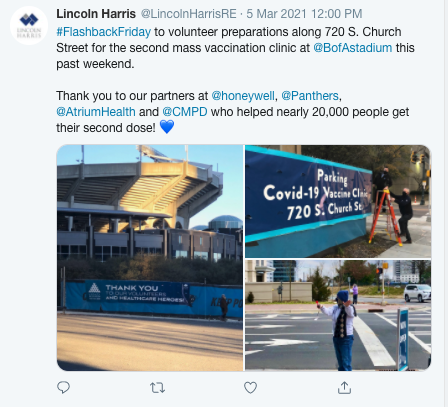
Task: Open the share upload icon
Action: click(x=344, y=387)
